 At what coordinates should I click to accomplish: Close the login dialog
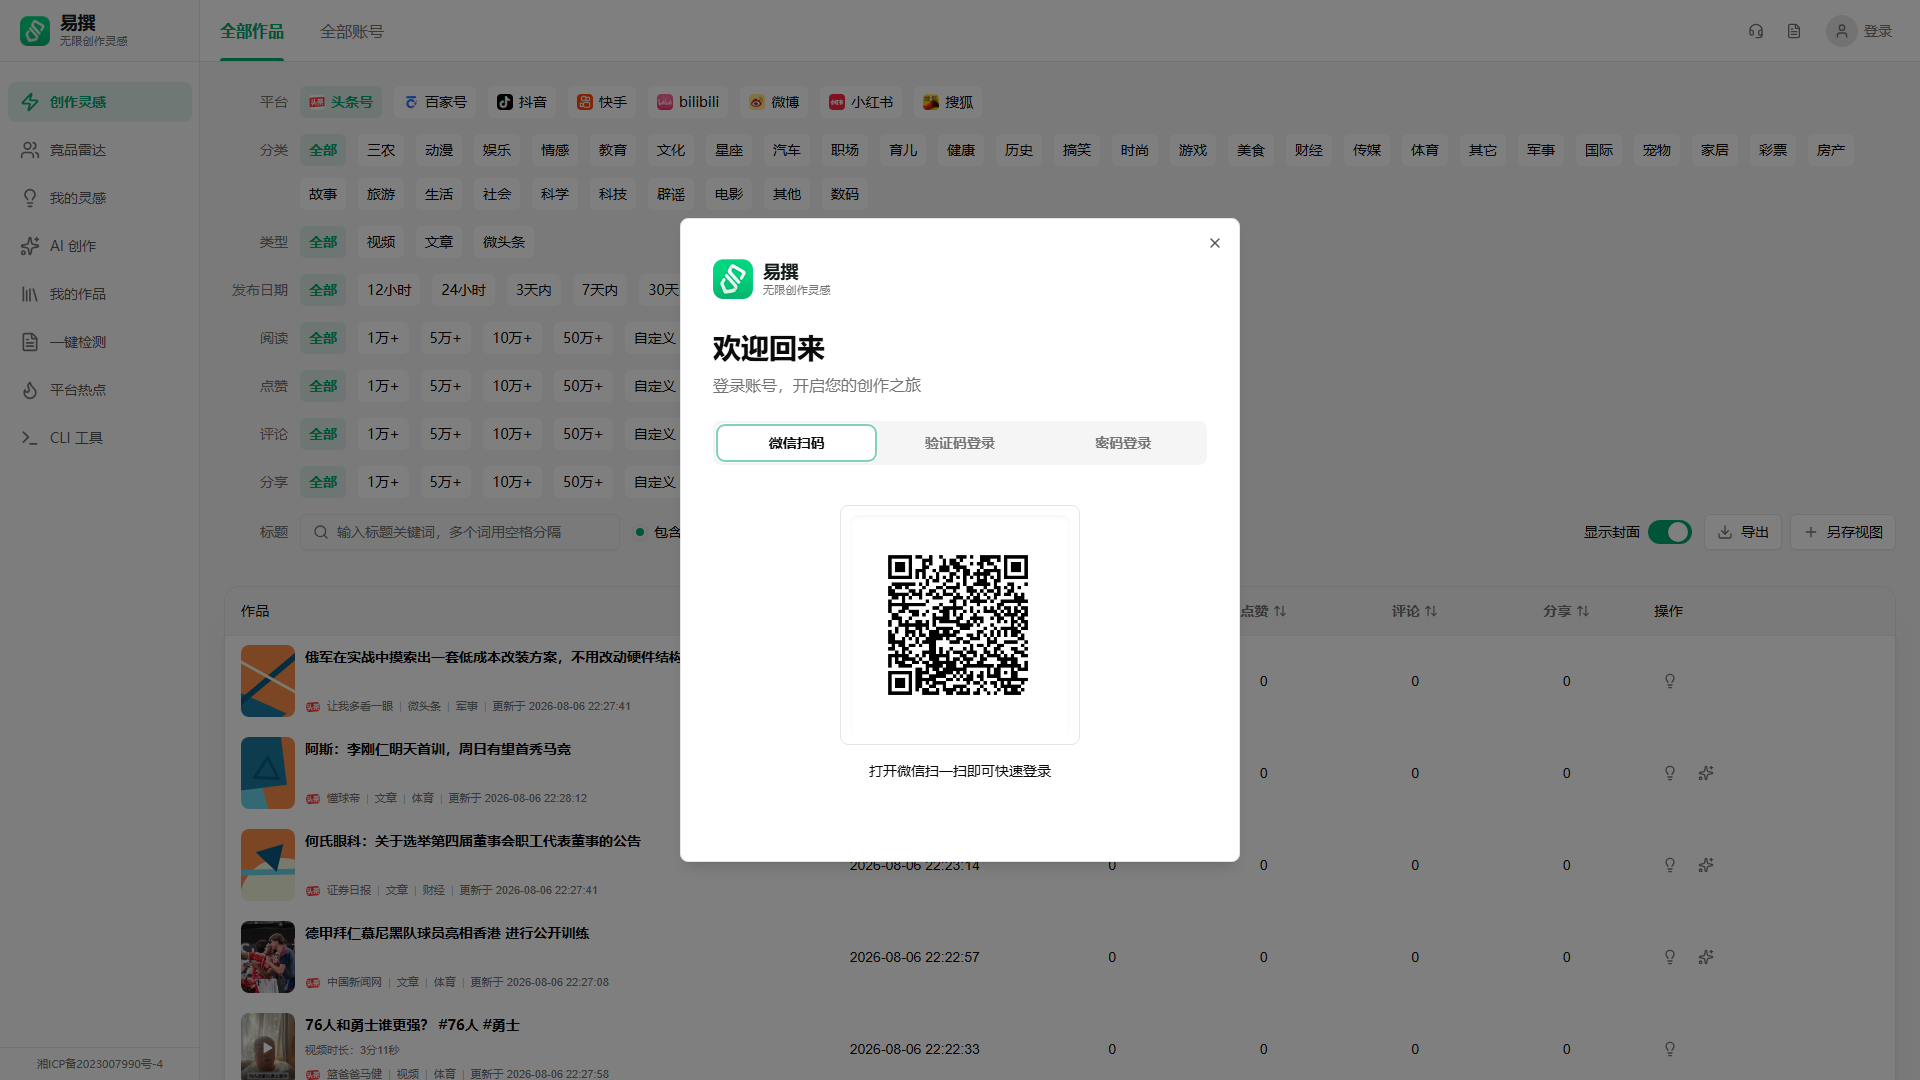pos(1215,243)
